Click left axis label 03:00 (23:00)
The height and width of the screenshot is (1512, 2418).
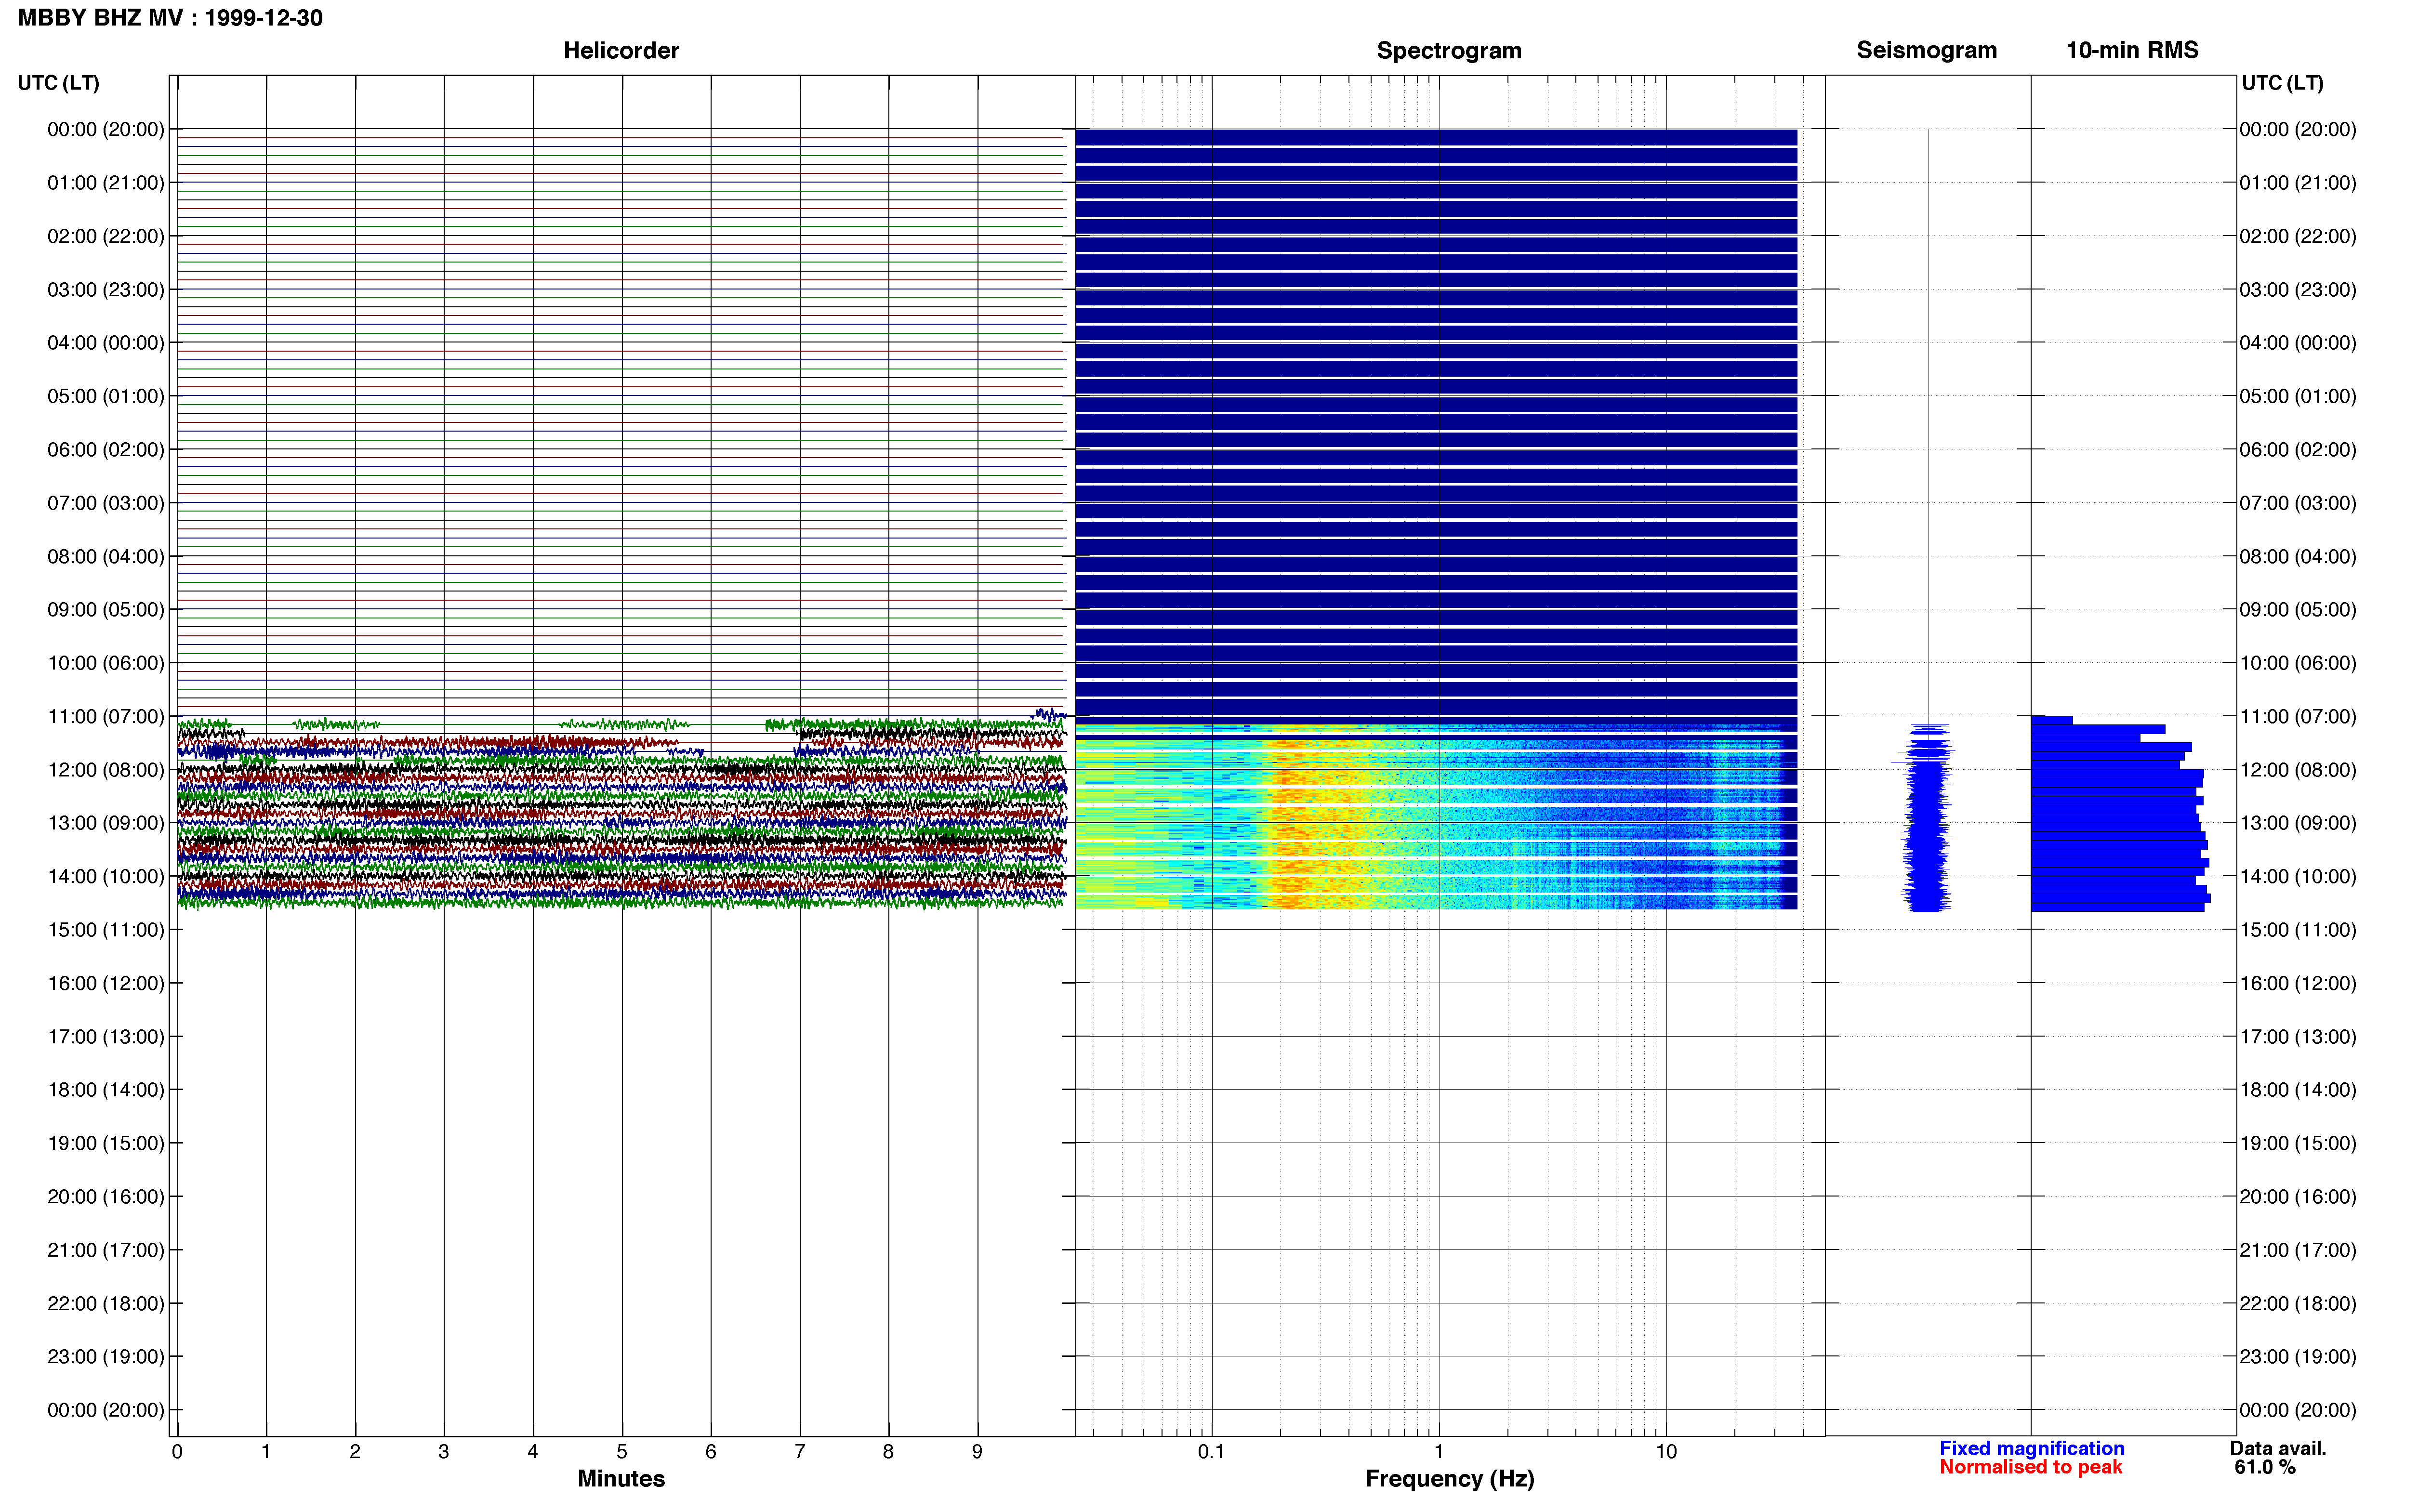tap(106, 290)
